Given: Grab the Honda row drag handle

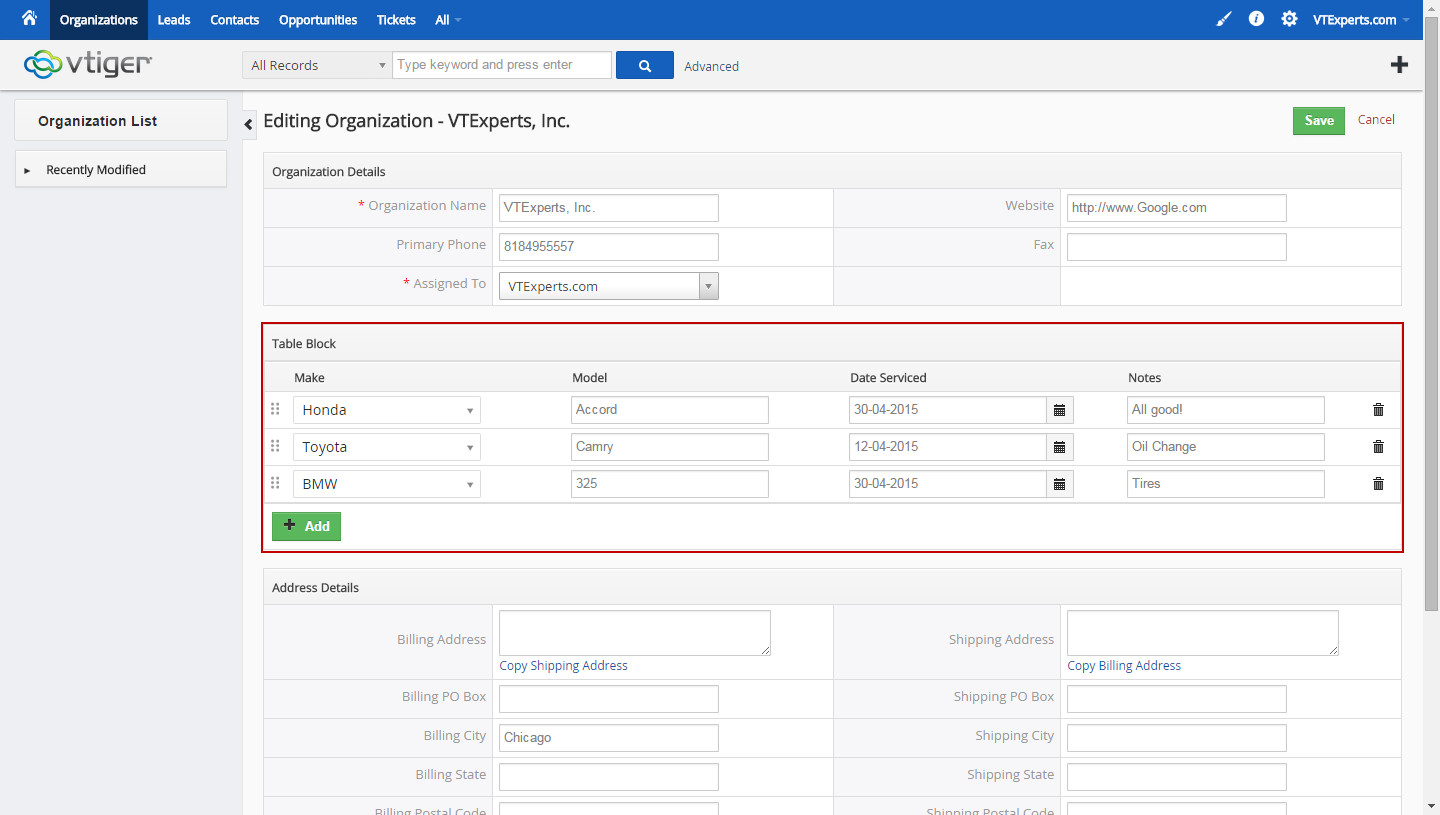Looking at the screenshot, I should (275, 409).
